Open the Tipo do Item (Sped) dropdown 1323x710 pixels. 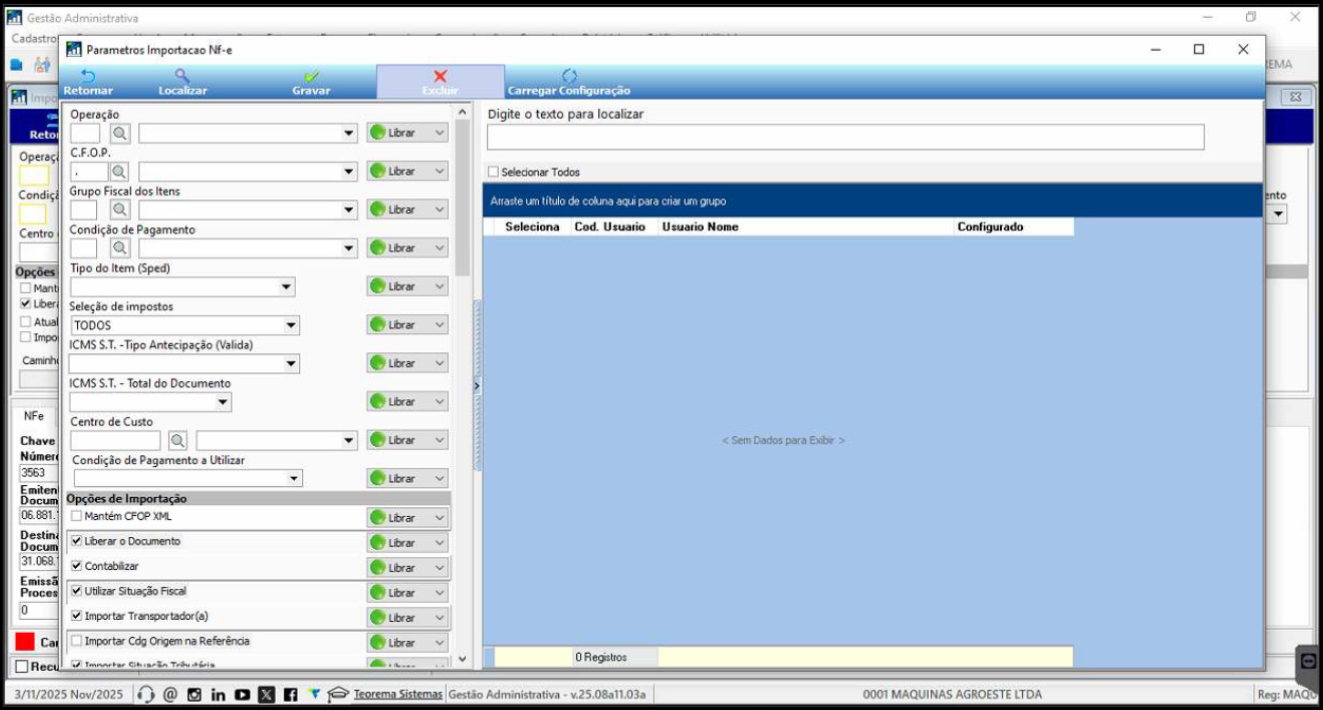286,287
